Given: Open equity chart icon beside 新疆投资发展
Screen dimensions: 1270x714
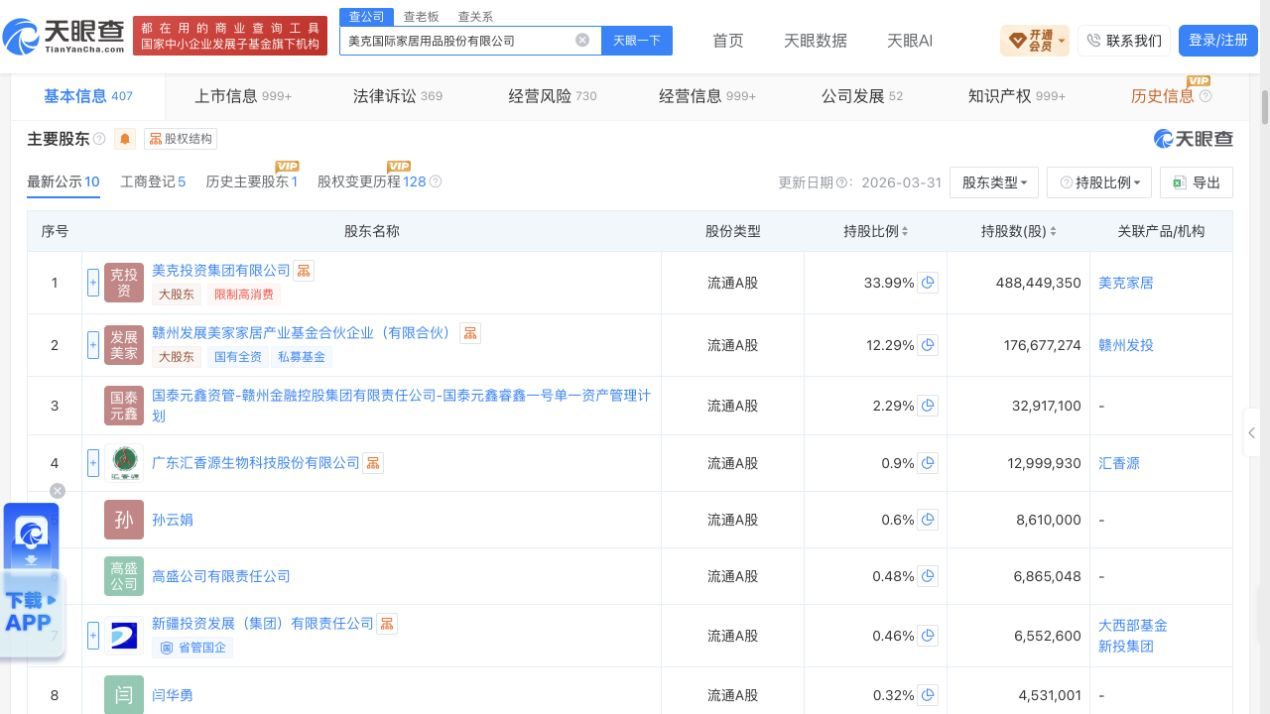Looking at the screenshot, I should tap(387, 624).
